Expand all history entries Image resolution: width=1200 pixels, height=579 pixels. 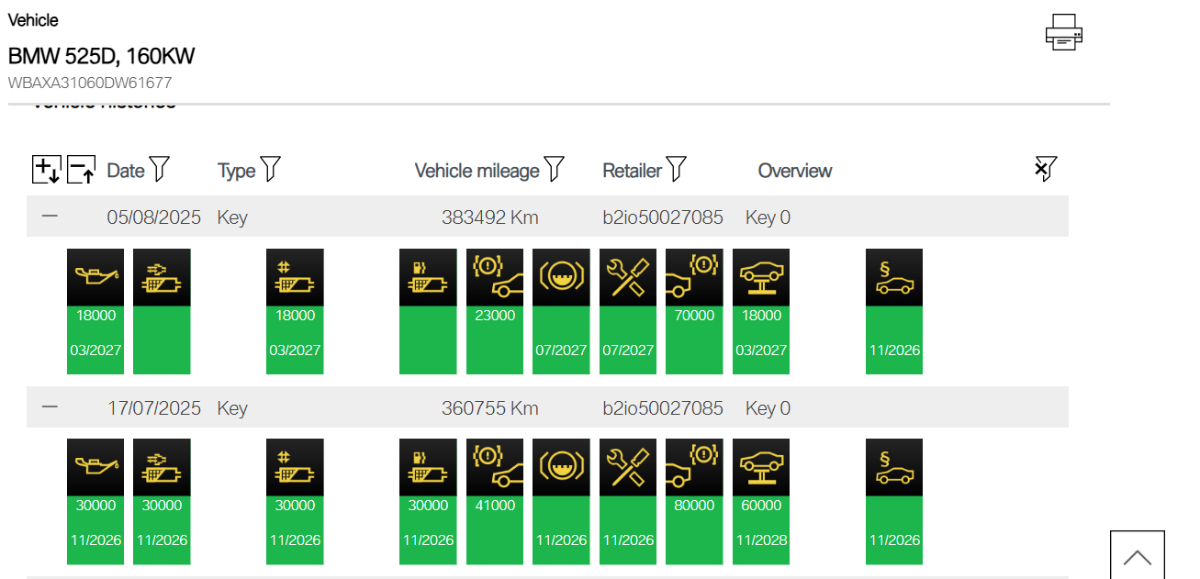click(x=46, y=170)
